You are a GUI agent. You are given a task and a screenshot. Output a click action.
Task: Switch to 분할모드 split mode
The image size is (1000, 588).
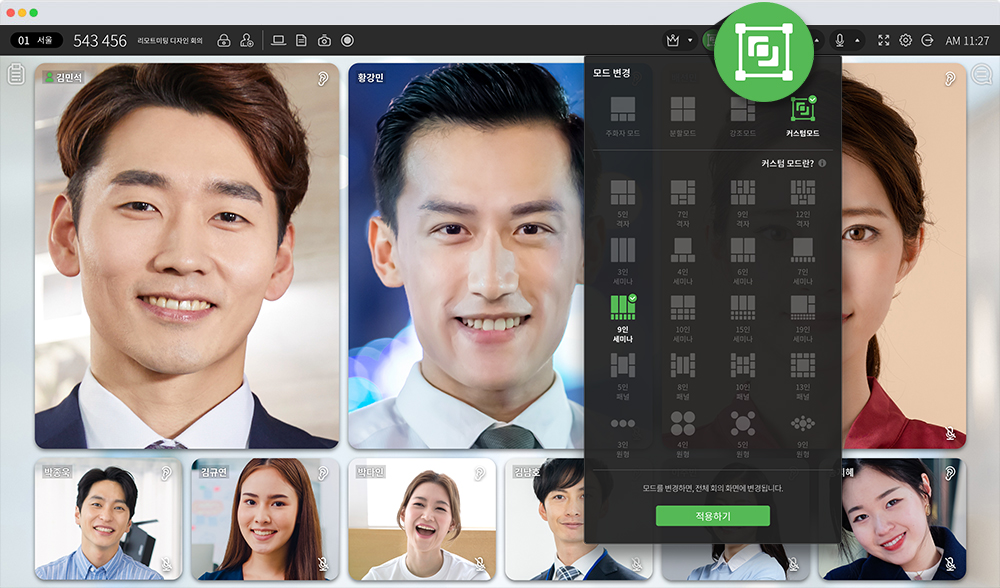683,116
